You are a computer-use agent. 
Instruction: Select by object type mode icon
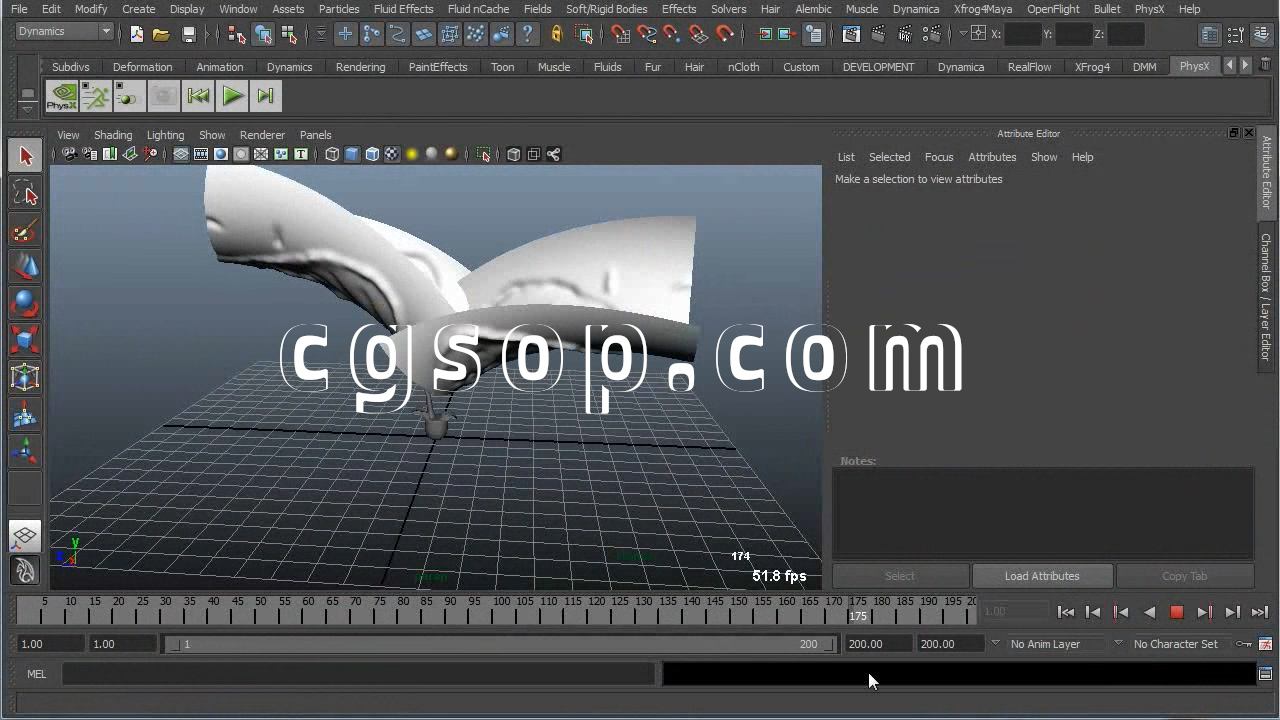tap(263, 34)
